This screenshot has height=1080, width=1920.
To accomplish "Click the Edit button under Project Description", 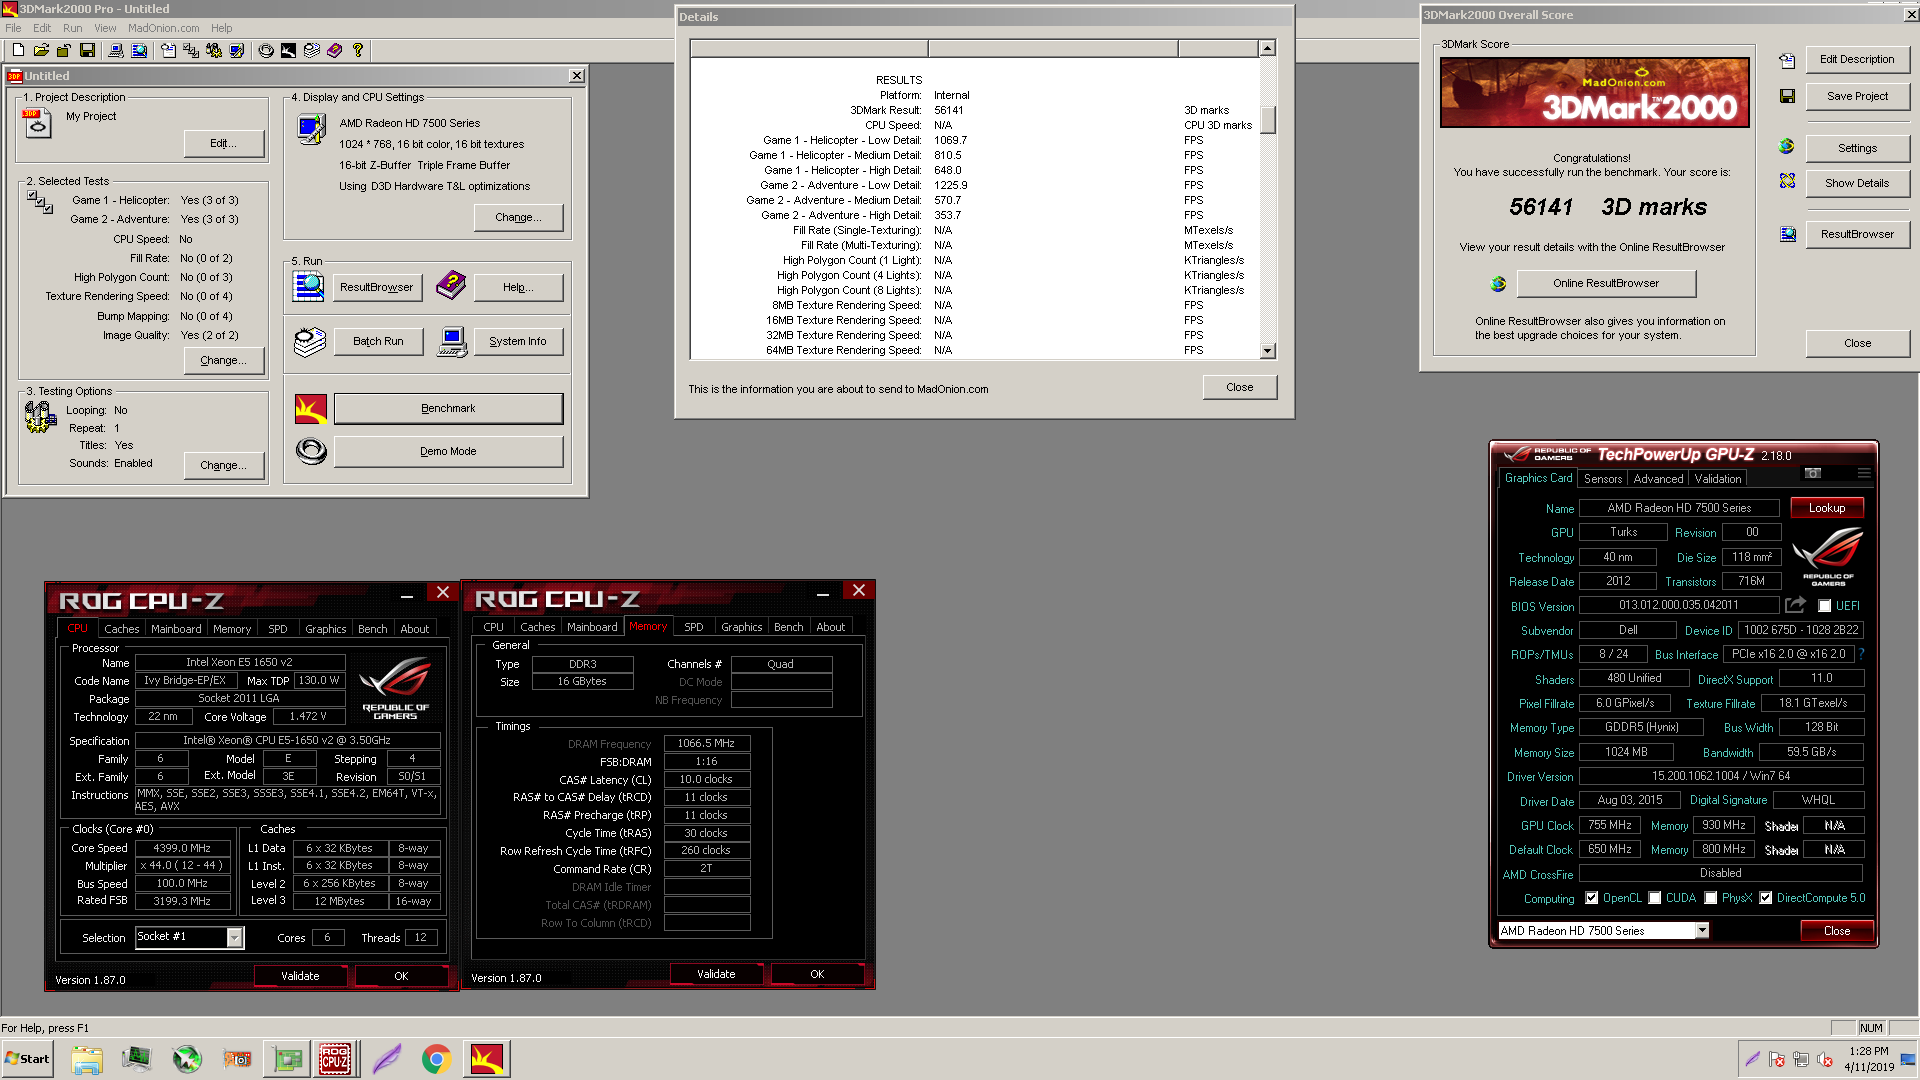I will 224,143.
